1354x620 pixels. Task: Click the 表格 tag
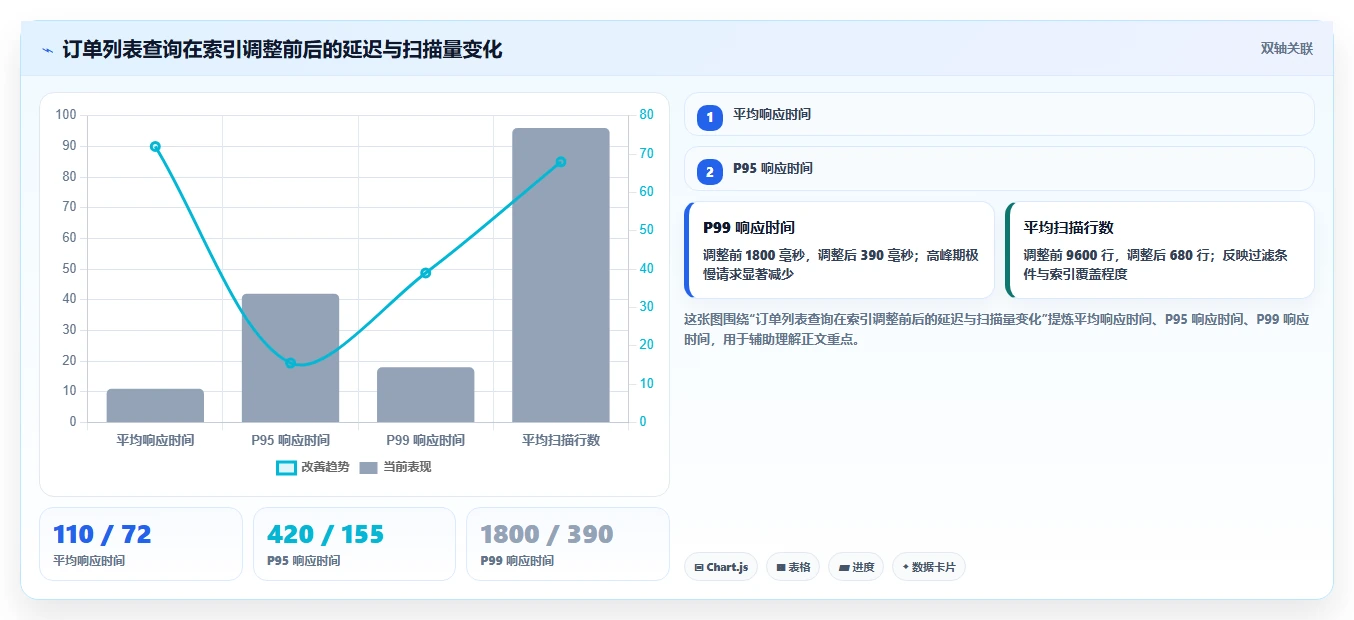[x=793, y=567]
